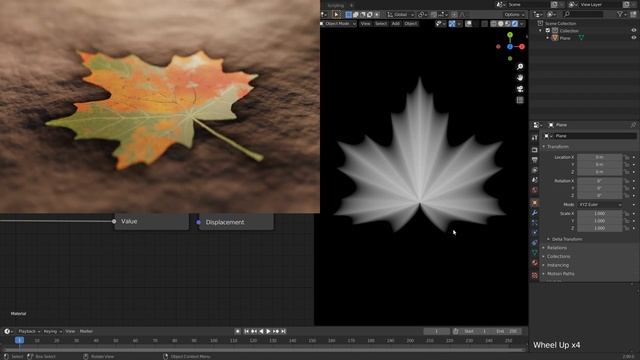
Task: Click the Location X value field
Action: 600,157
